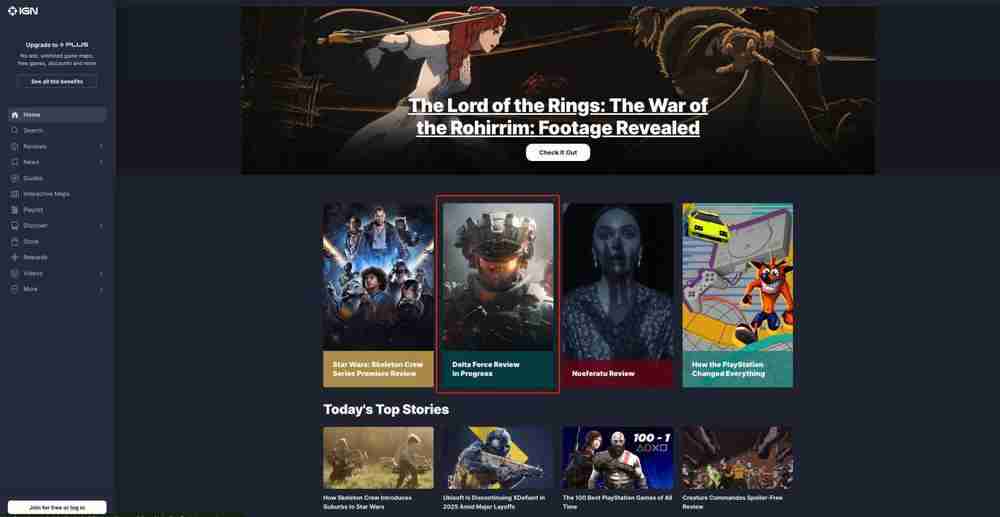Expand the More submenu chevron
Screen dimensions: 1000x517
[101, 289]
